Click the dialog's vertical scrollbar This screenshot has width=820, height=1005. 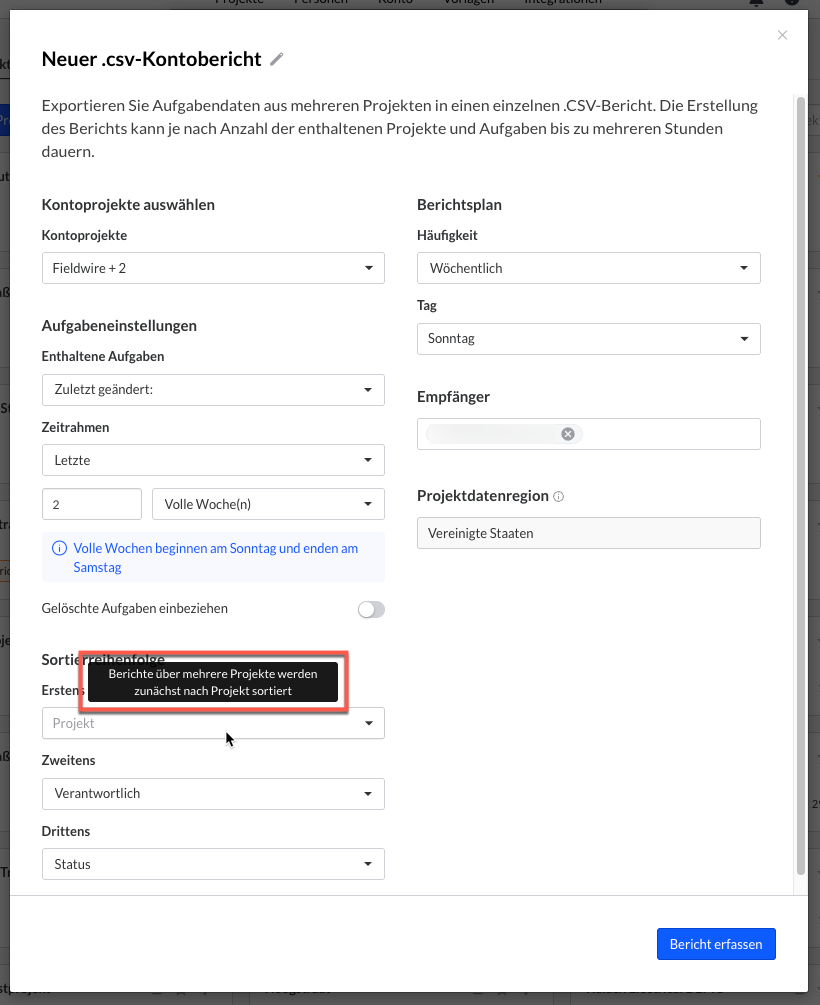coord(799,480)
